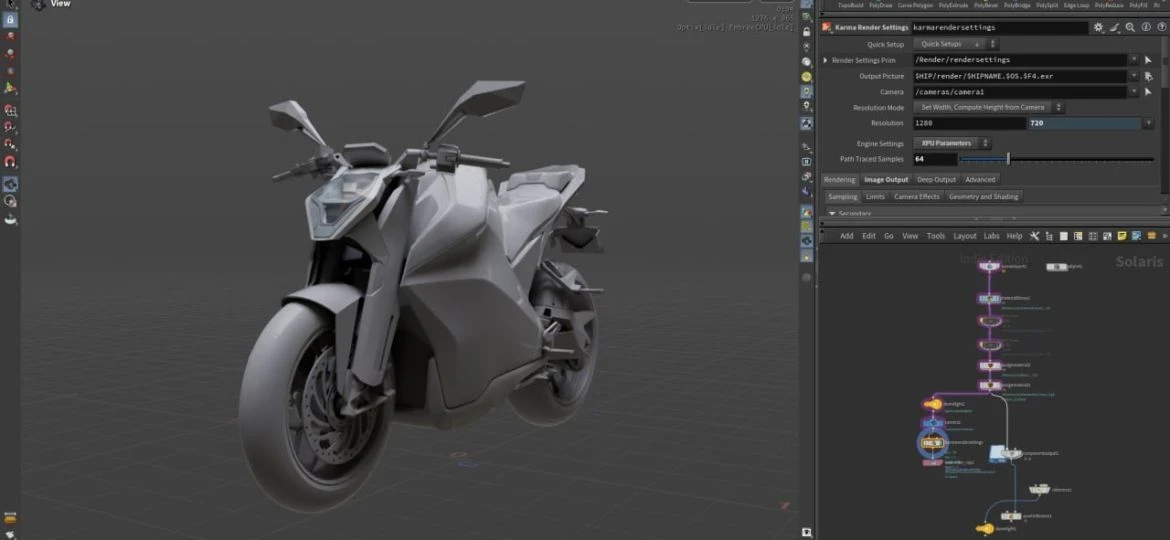Select the domelight1 node in network
Screen dimensions: 1170x540
pyautogui.click(x=933, y=404)
